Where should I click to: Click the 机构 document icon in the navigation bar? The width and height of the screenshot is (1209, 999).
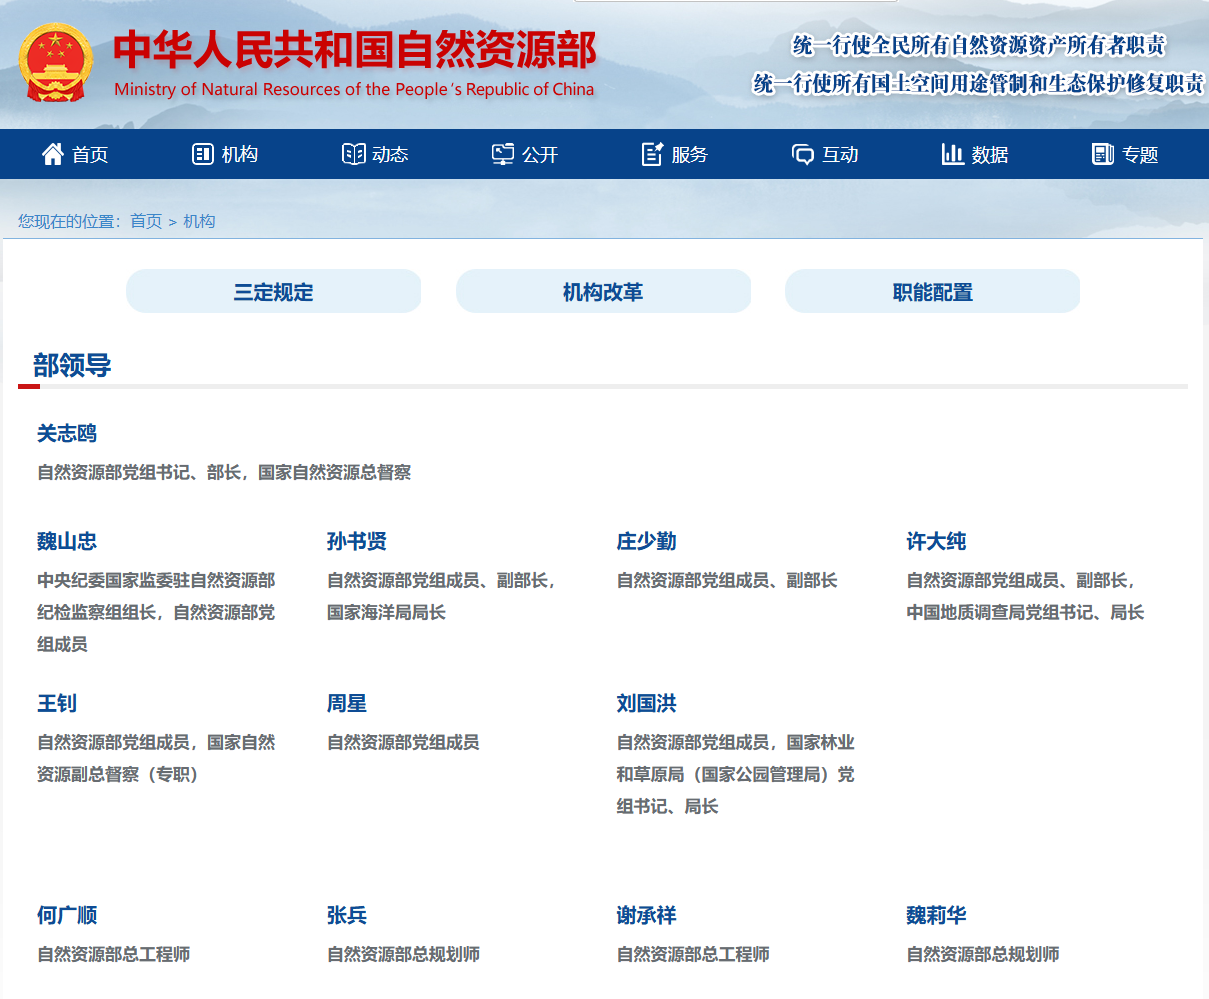(203, 154)
